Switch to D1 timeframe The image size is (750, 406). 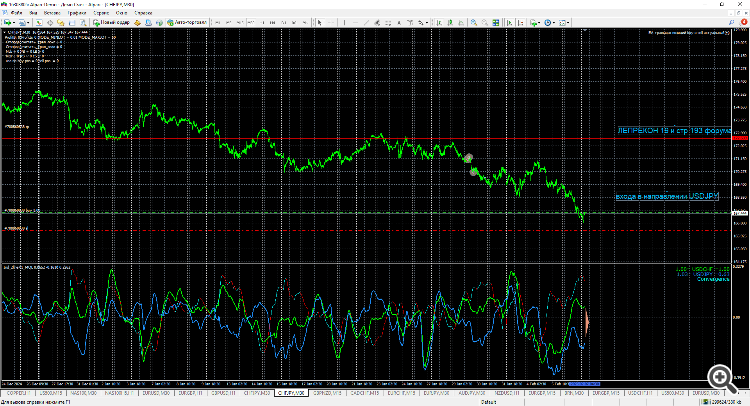(284, 22)
